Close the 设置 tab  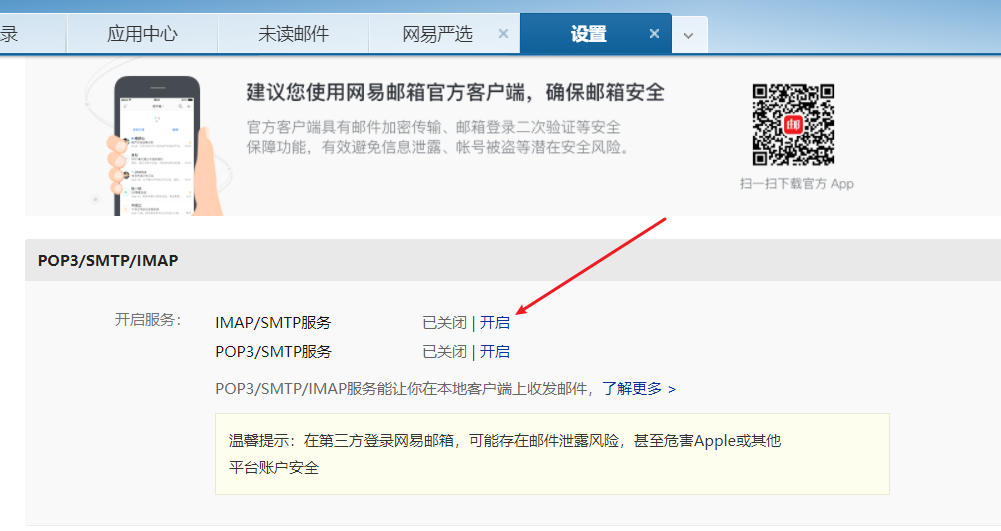click(654, 34)
